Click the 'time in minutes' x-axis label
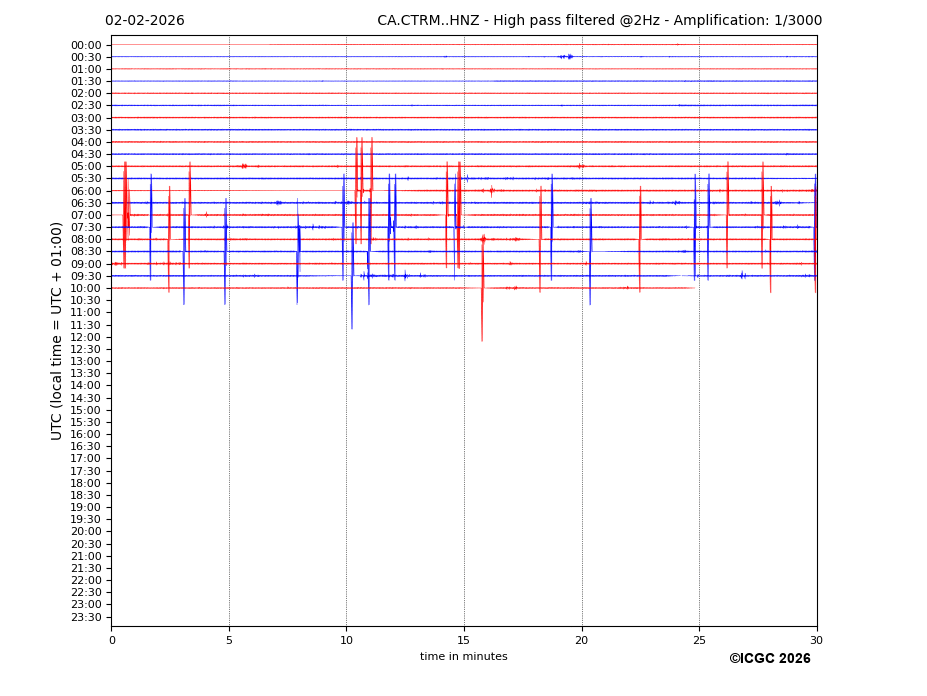 click(x=463, y=657)
